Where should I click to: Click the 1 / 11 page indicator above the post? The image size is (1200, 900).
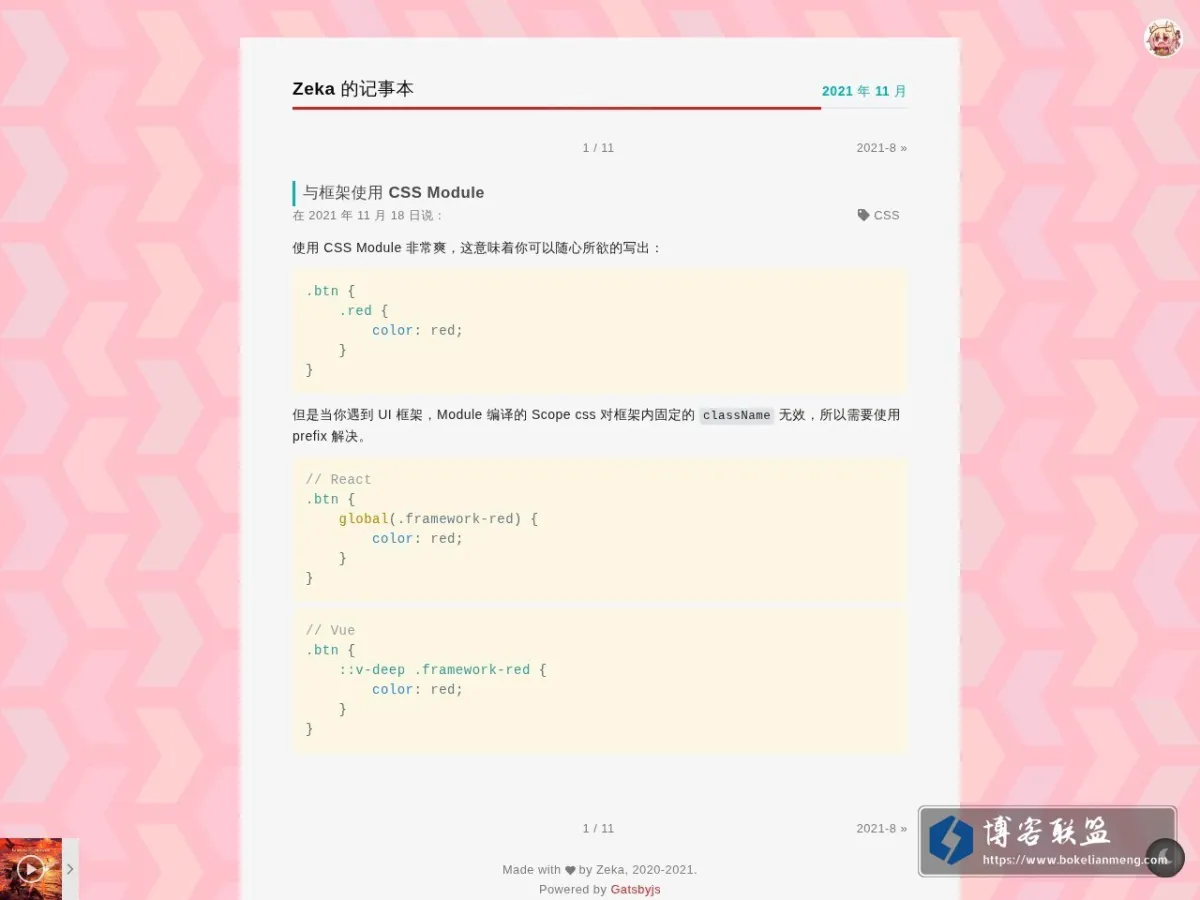(x=598, y=148)
